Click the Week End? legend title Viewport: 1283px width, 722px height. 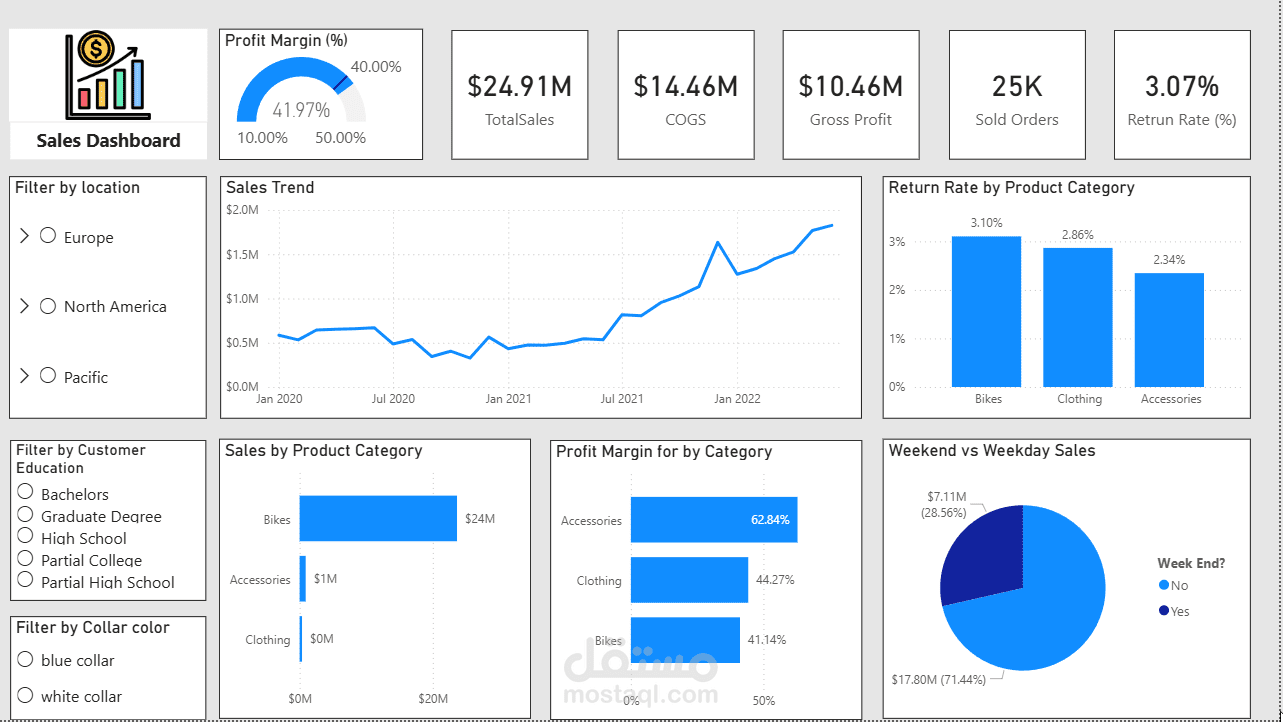click(x=1191, y=563)
